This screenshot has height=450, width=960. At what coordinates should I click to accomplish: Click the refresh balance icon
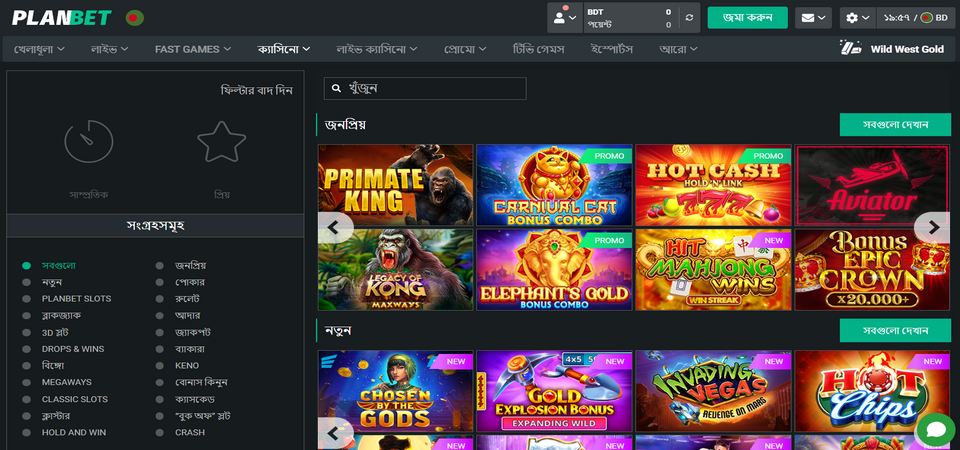[x=688, y=18]
